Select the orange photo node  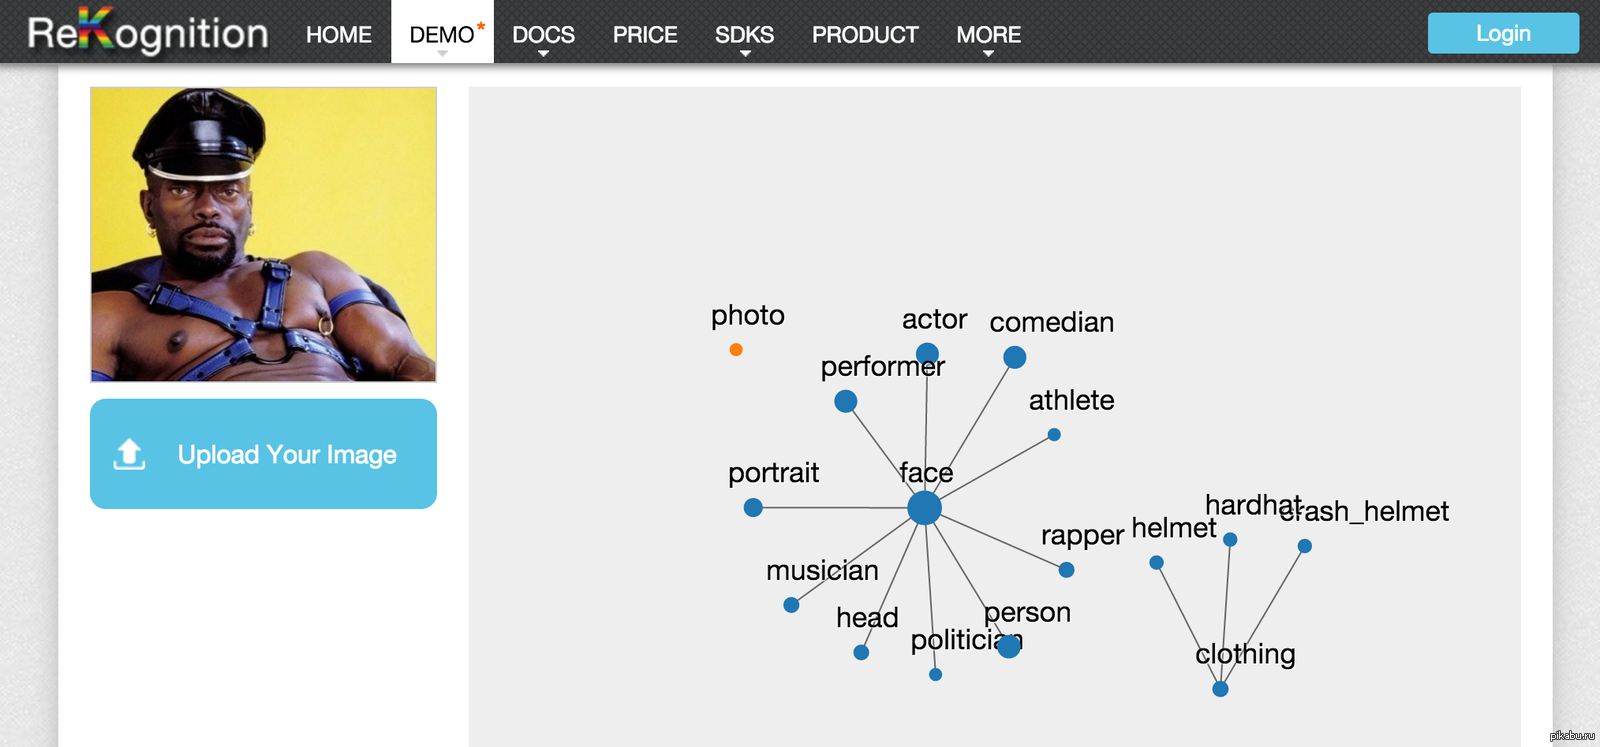pos(736,350)
